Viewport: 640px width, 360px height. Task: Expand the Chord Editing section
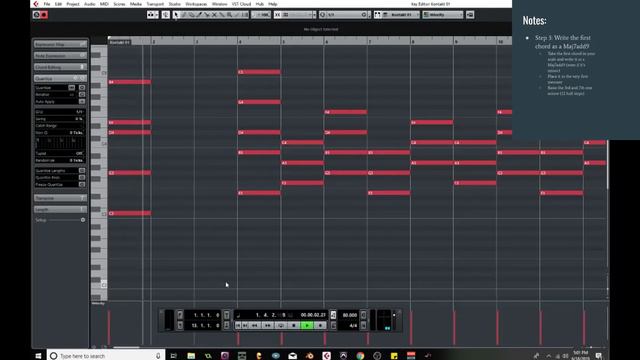pos(60,67)
